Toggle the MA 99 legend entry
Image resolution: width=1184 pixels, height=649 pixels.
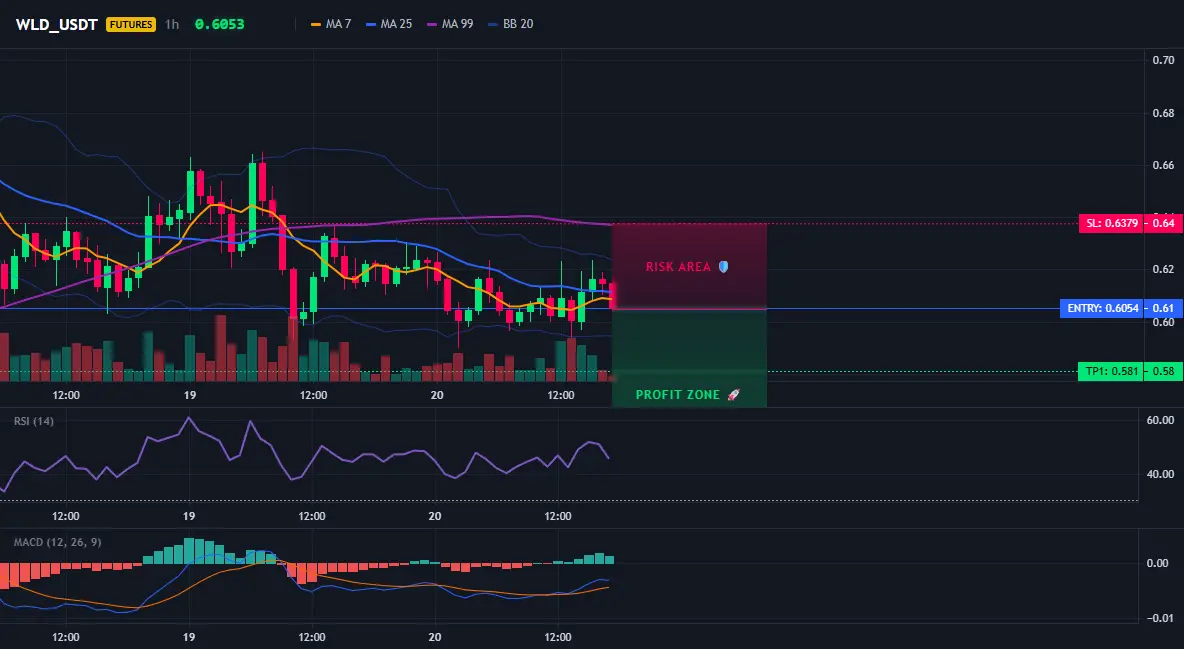click(450, 24)
